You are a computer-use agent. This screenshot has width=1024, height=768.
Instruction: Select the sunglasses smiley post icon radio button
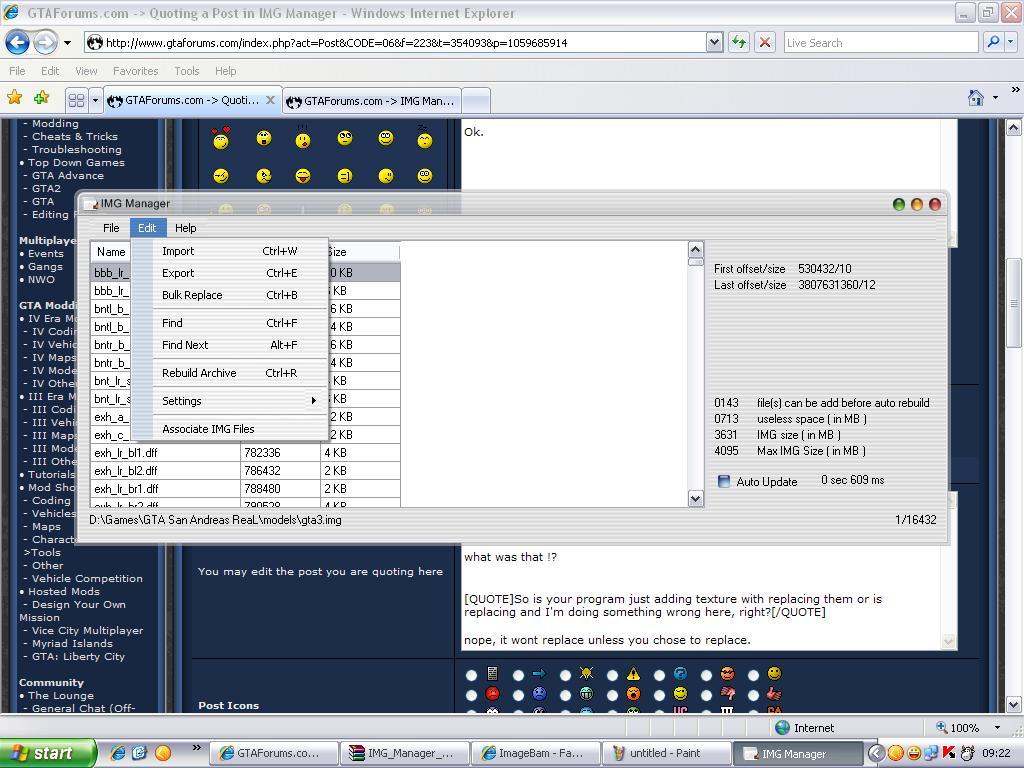pos(707,675)
